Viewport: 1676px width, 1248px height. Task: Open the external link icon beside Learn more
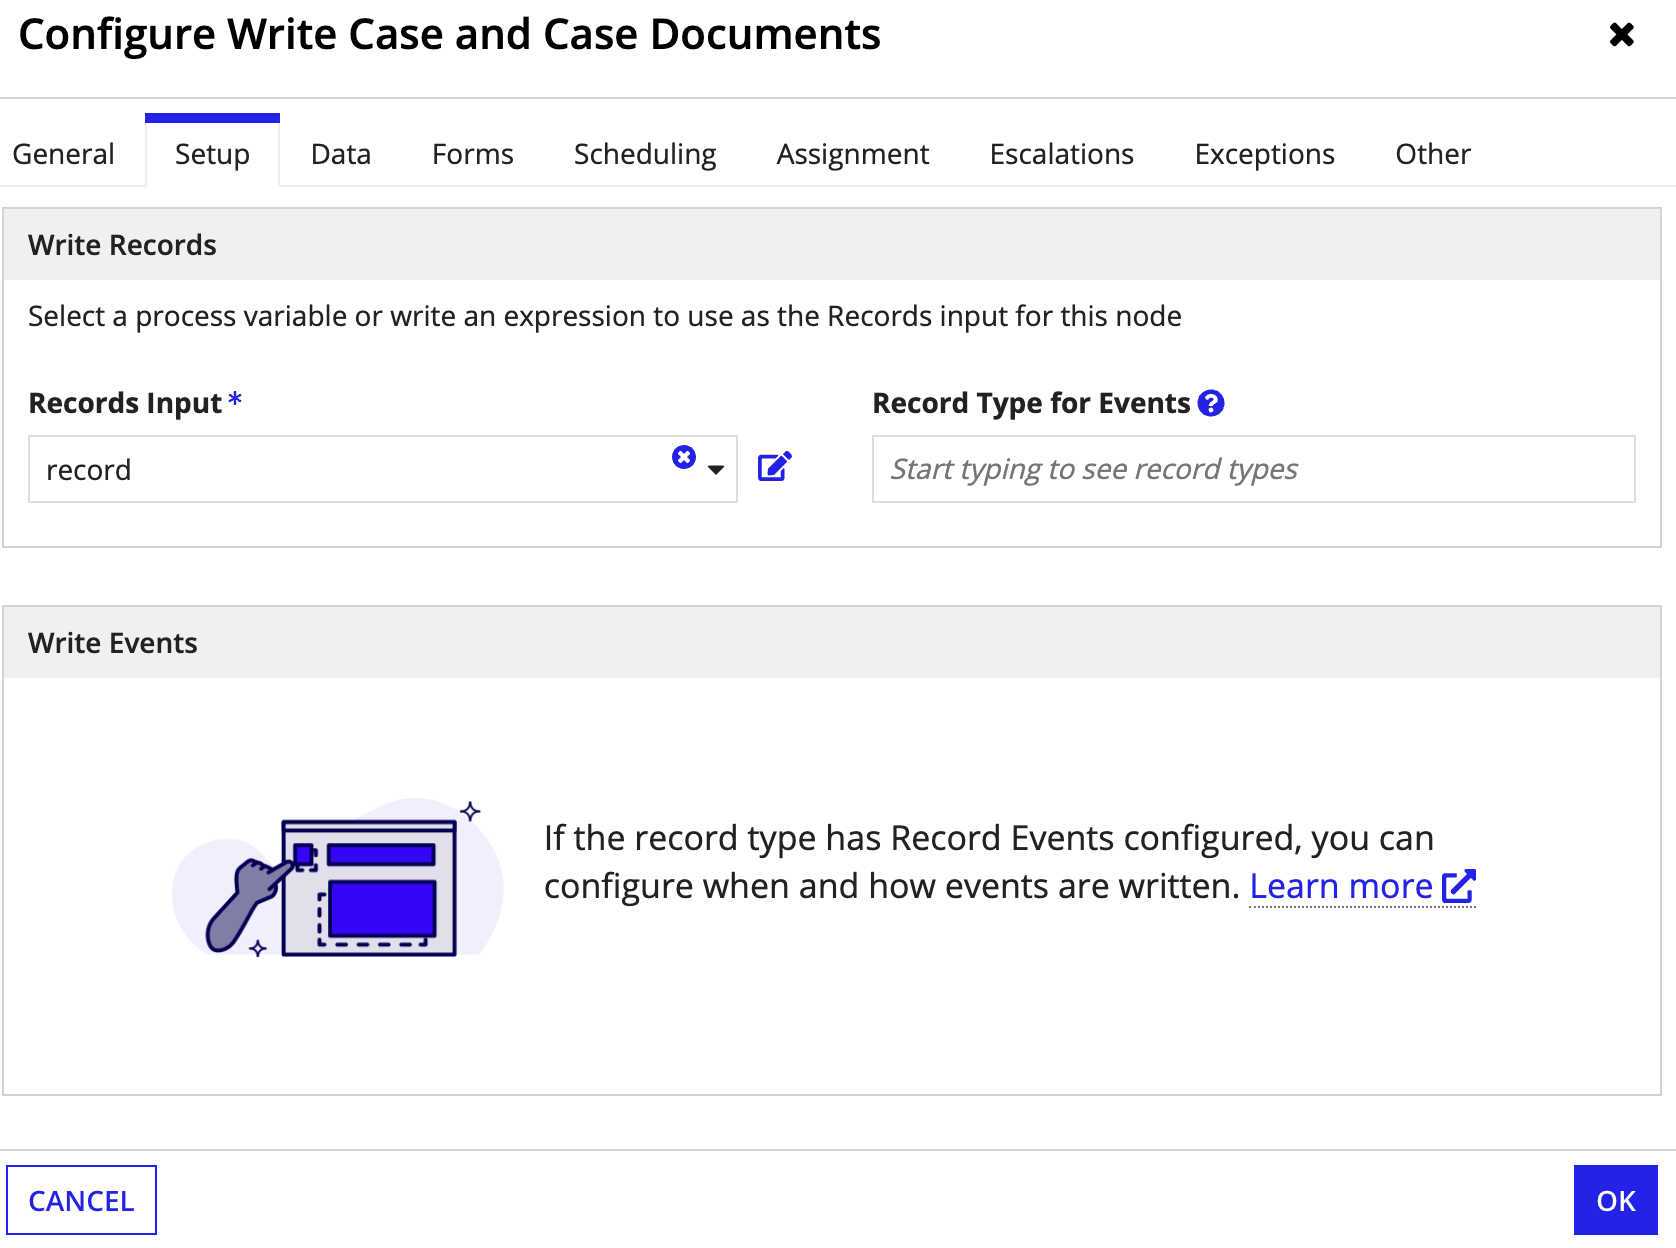1459,886
